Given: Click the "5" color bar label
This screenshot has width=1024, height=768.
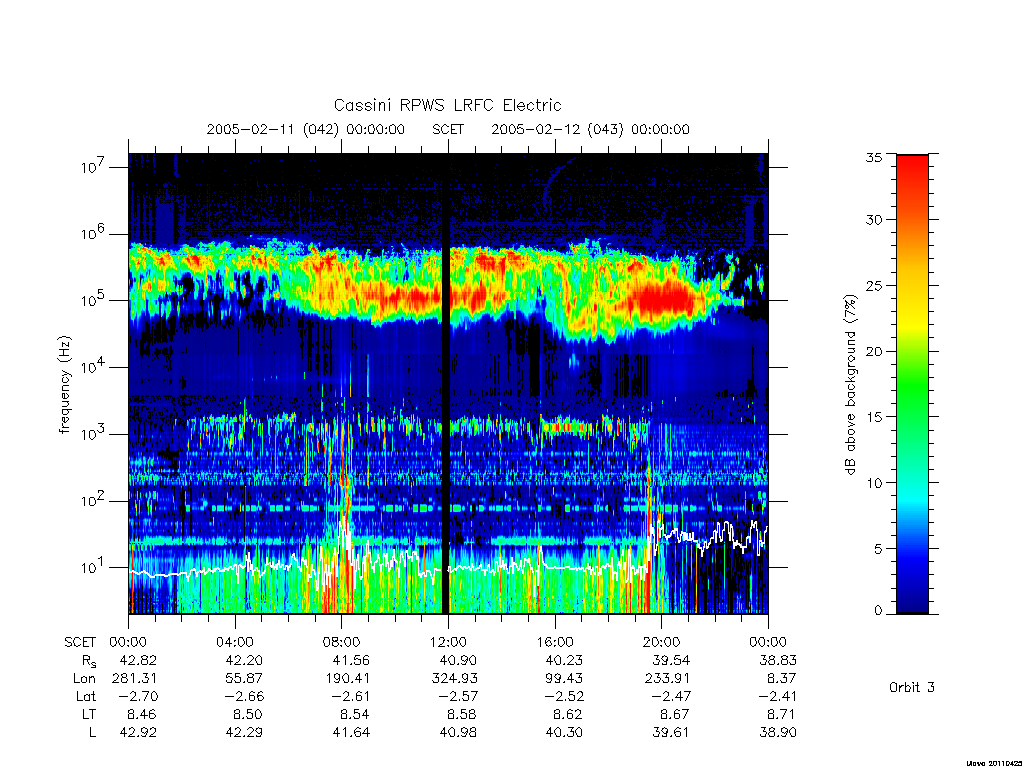Looking at the screenshot, I should coord(878,549).
